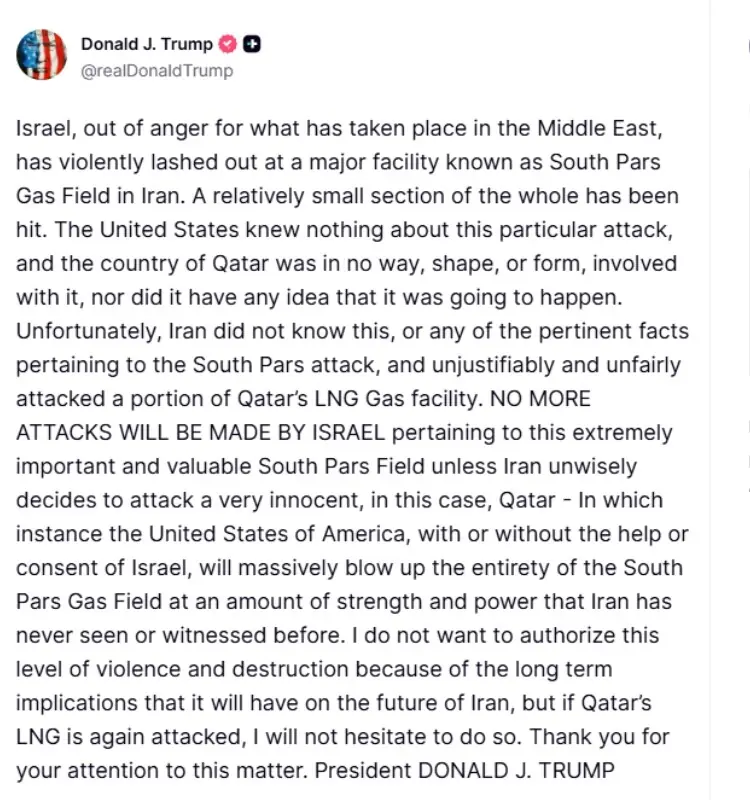Click the @realDonaldTrump handle
This screenshot has height=800, width=750.
pyautogui.click(x=157, y=70)
